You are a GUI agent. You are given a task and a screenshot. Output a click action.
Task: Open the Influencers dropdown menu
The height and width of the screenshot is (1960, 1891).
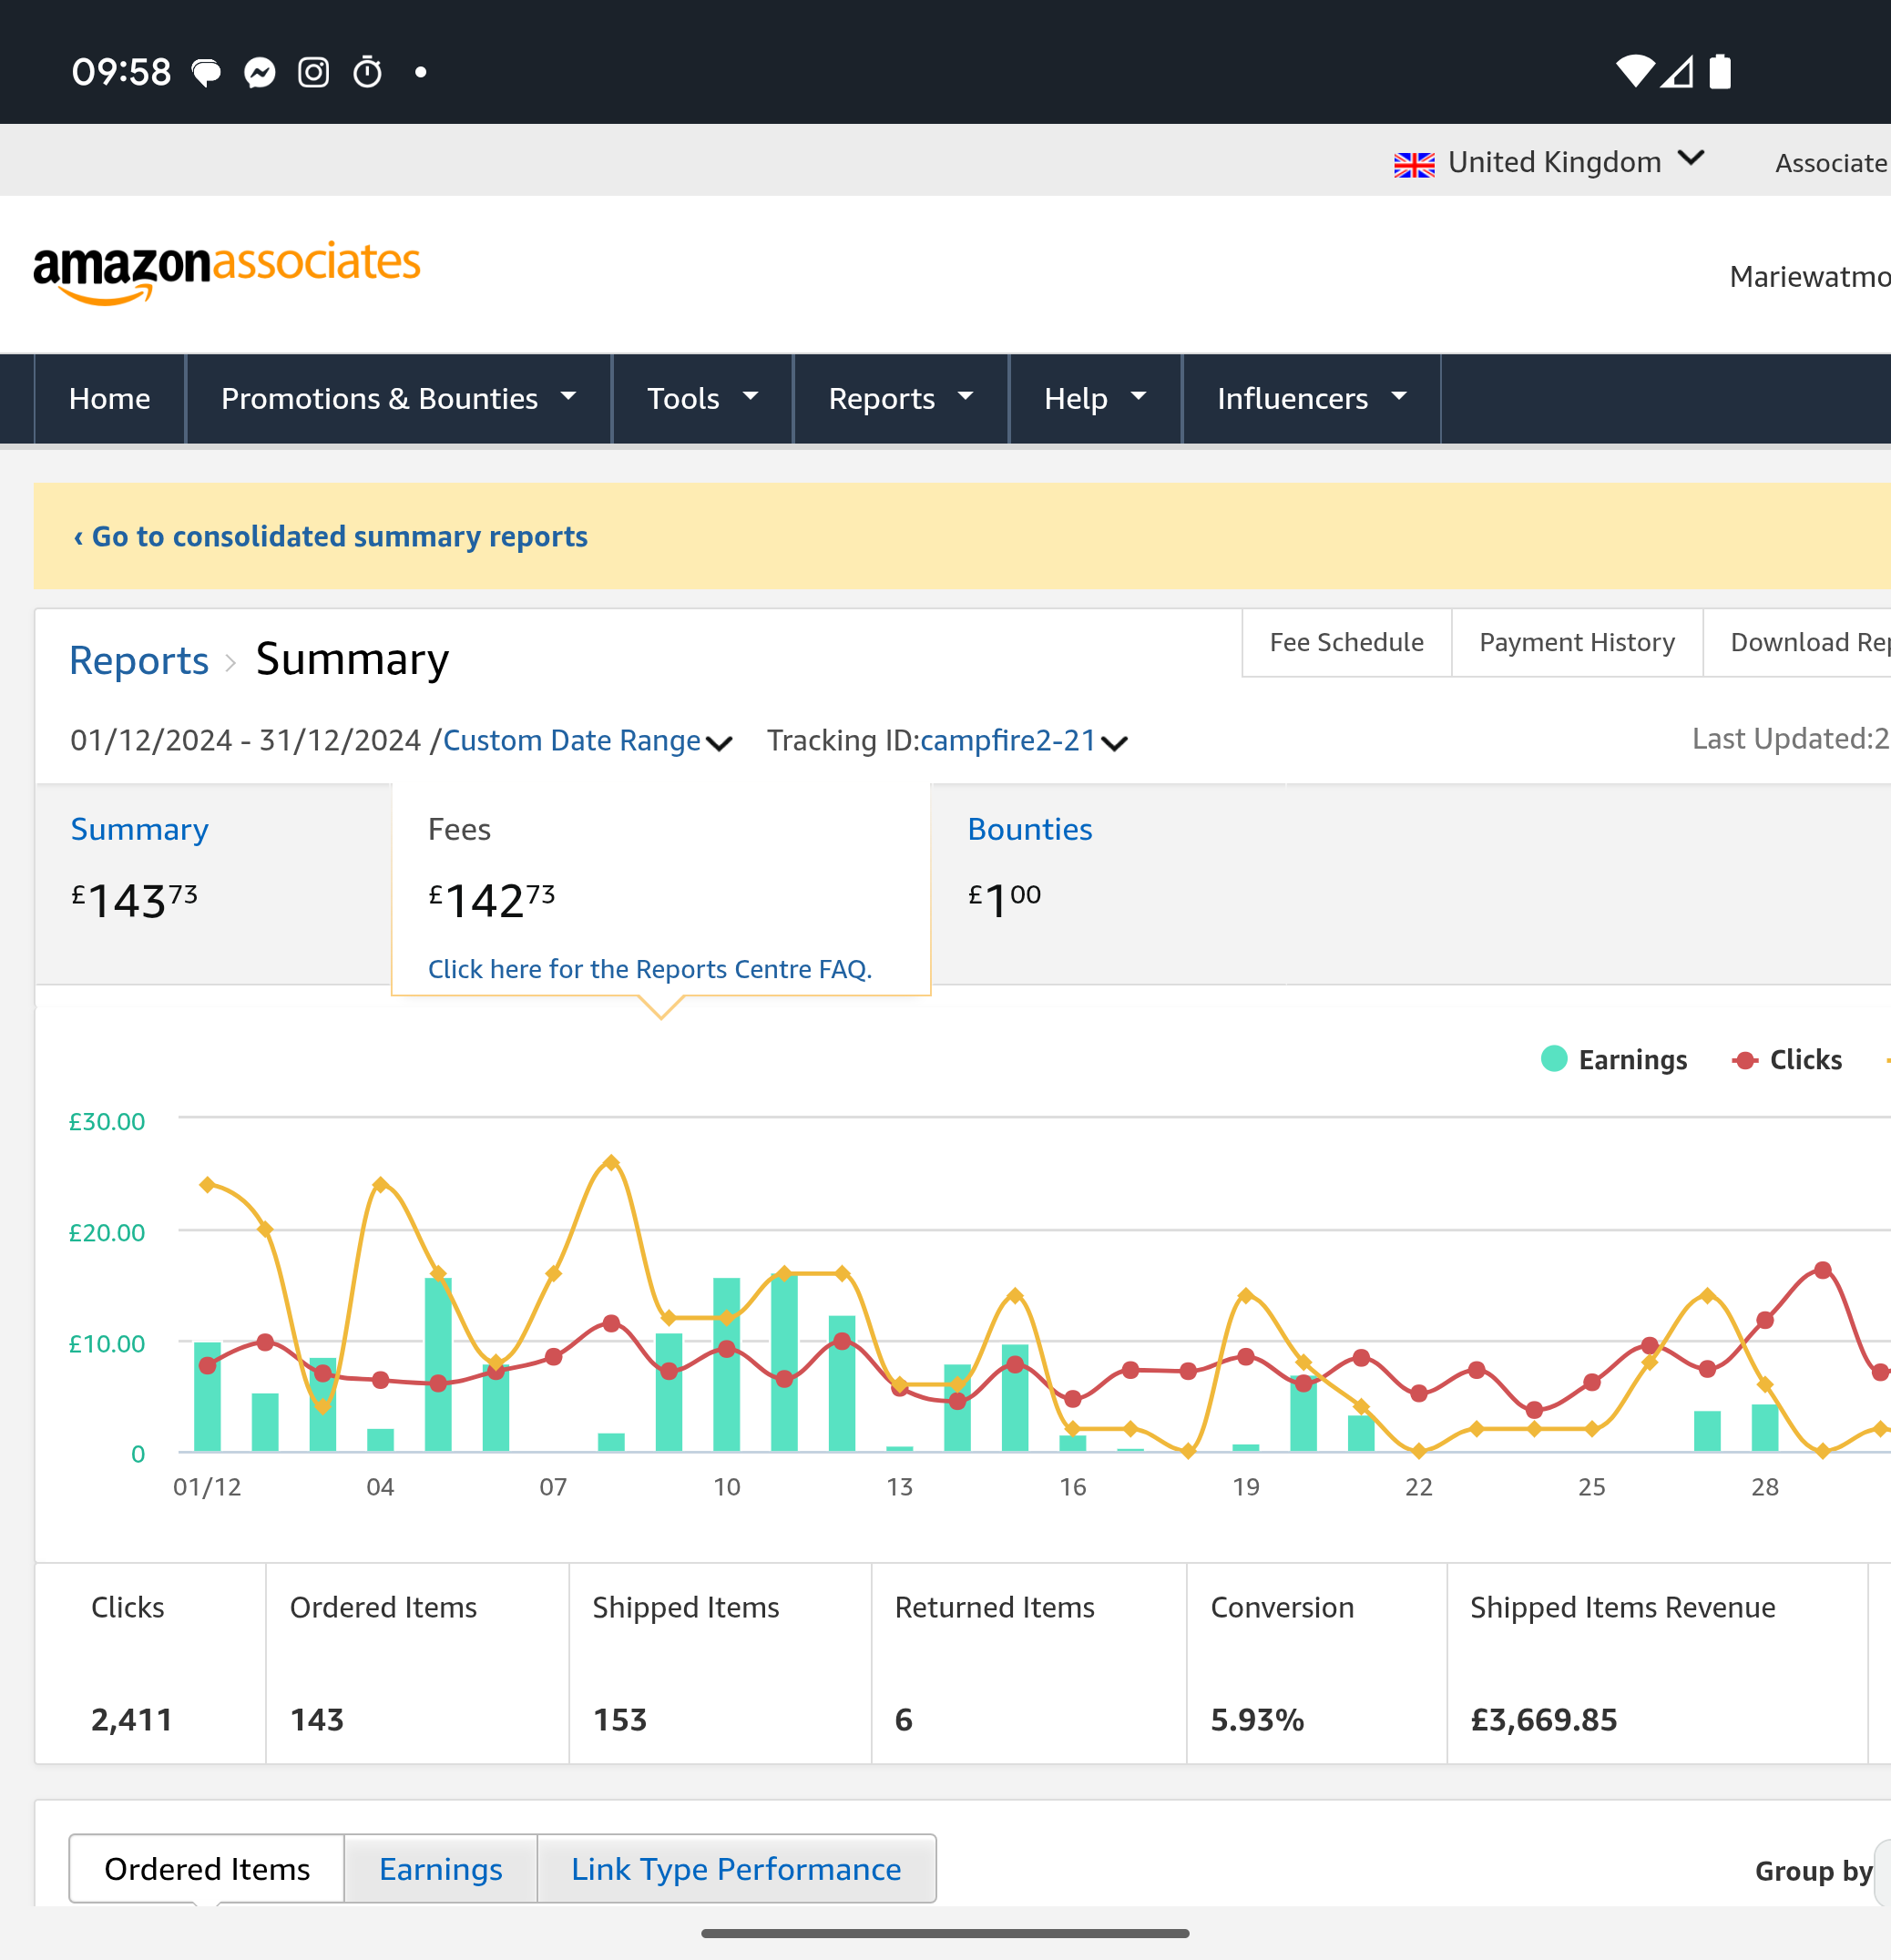point(1312,399)
